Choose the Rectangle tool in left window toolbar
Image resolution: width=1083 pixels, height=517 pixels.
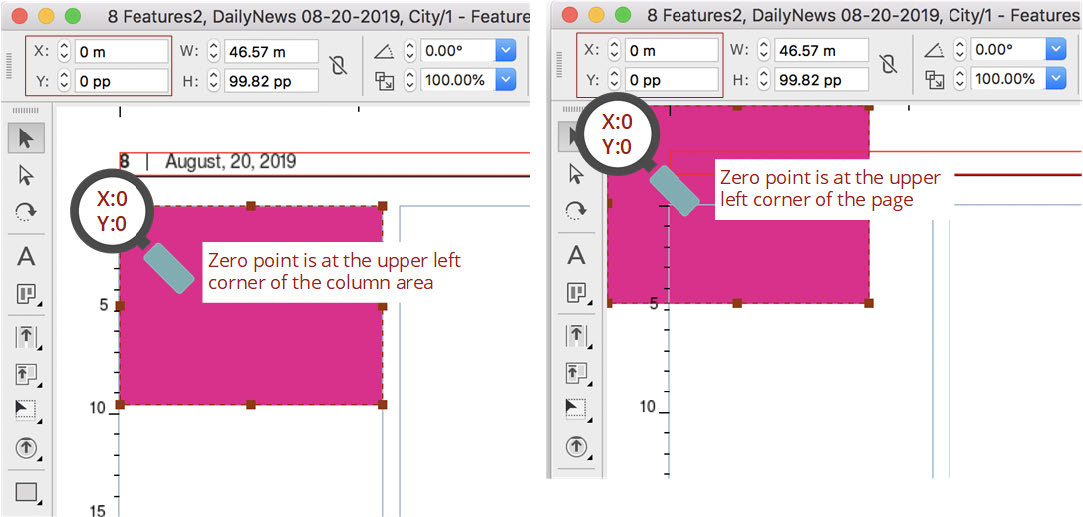coord(26,492)
